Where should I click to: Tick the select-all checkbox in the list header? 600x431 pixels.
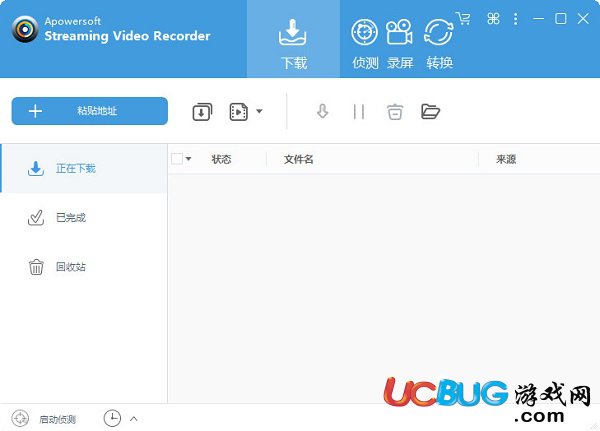click(177, 158)
